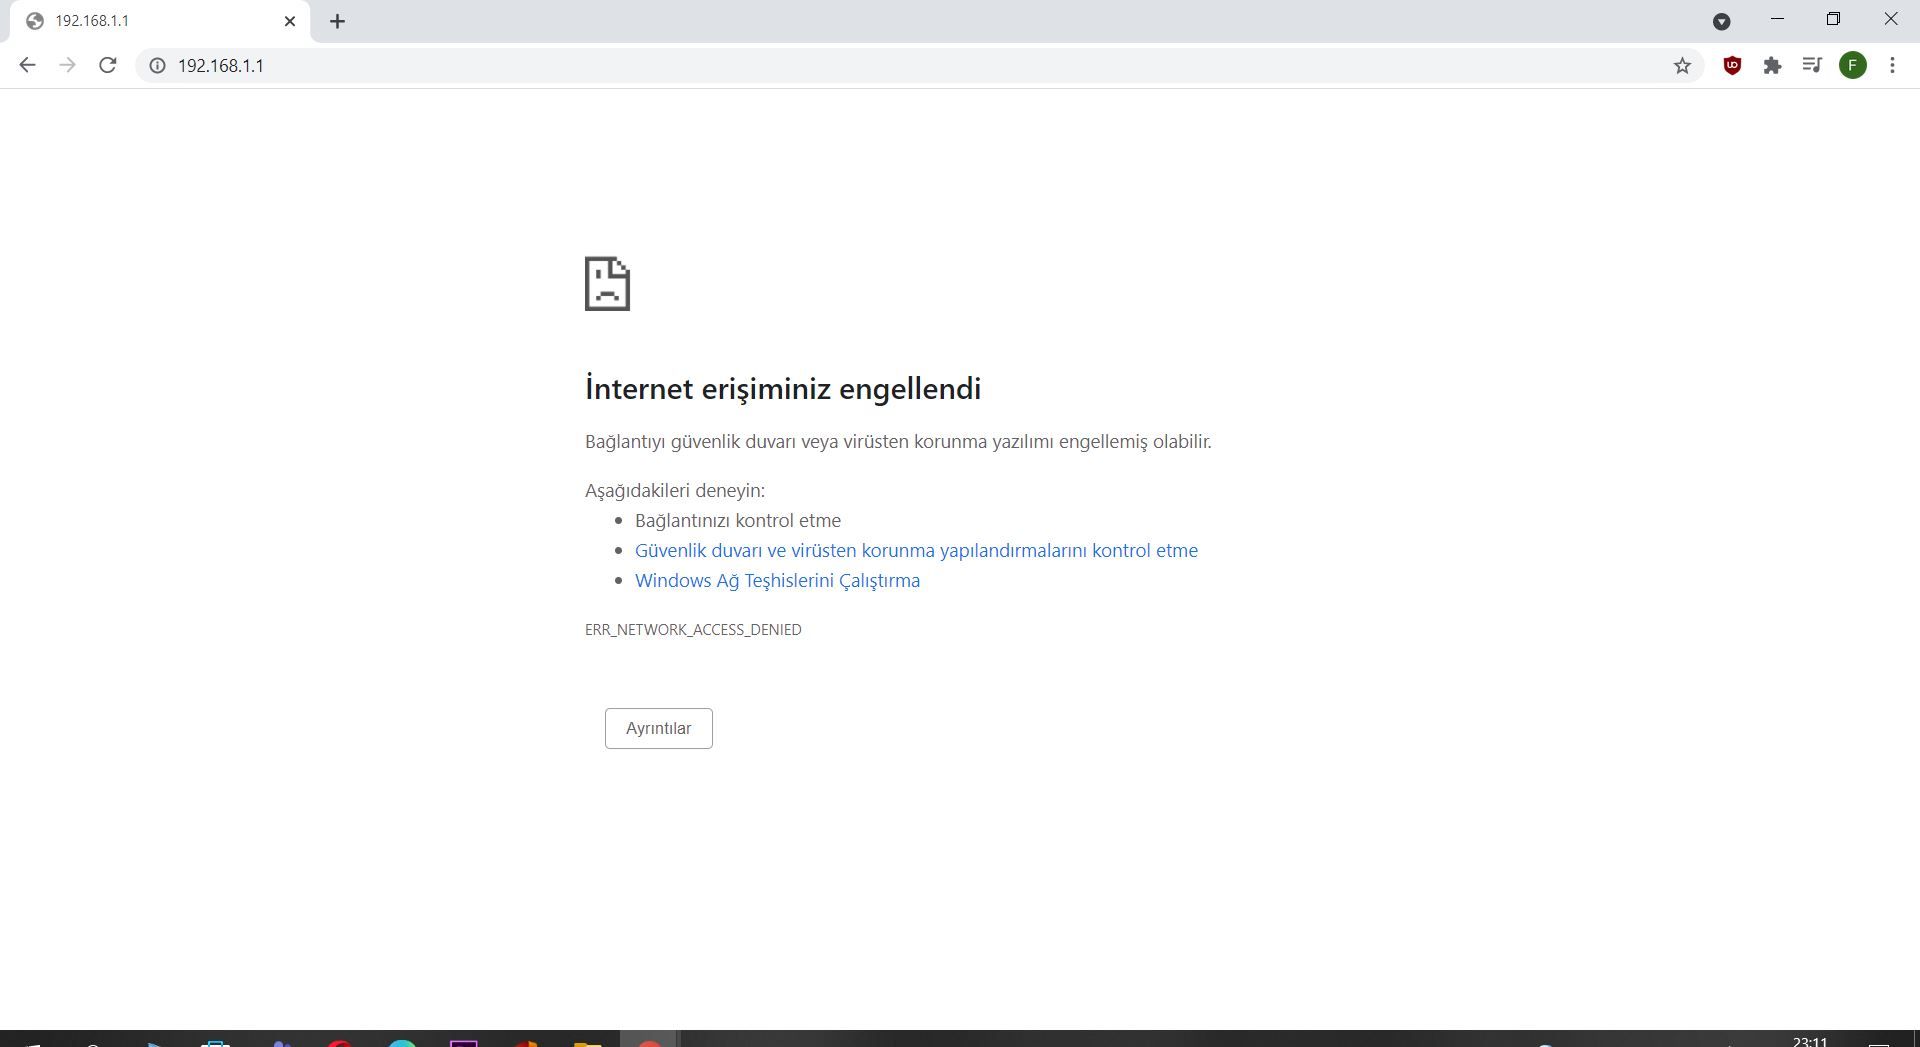Minimize the Chrome window

pyautogui.click(x=1777, y=19)
